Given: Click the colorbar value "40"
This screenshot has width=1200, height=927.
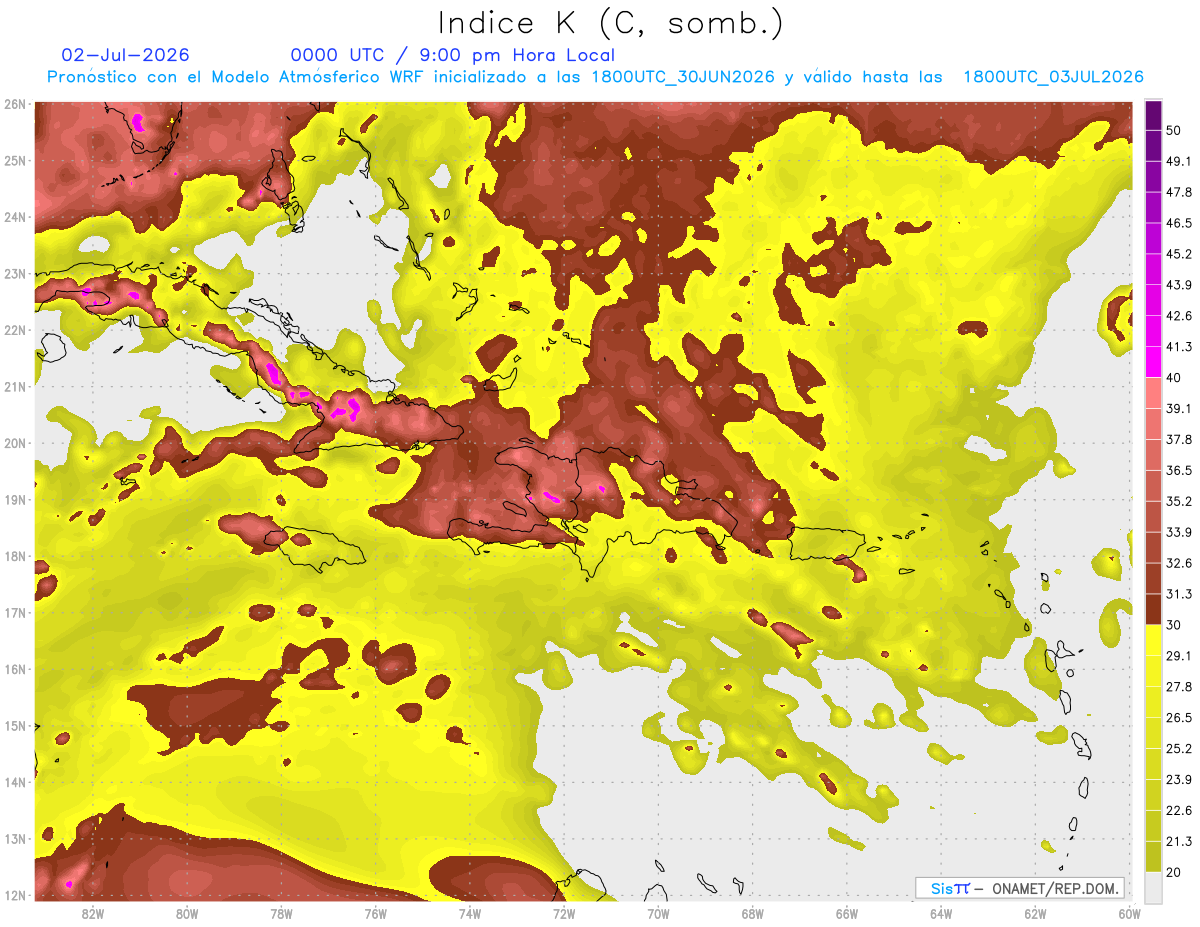Looking at the screenshot, I should (1176, 378).
